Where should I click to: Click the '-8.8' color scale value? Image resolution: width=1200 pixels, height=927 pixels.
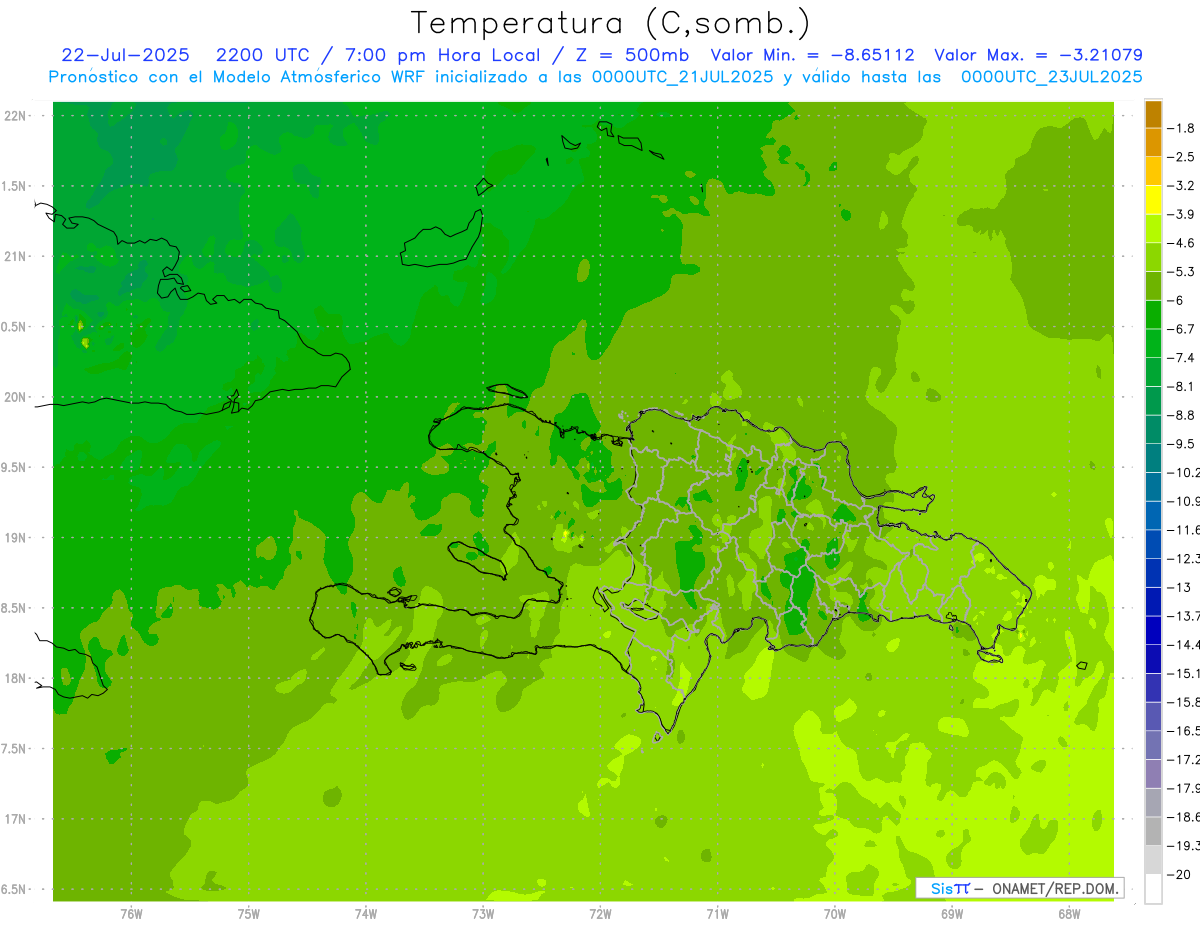pos(1181,415)
